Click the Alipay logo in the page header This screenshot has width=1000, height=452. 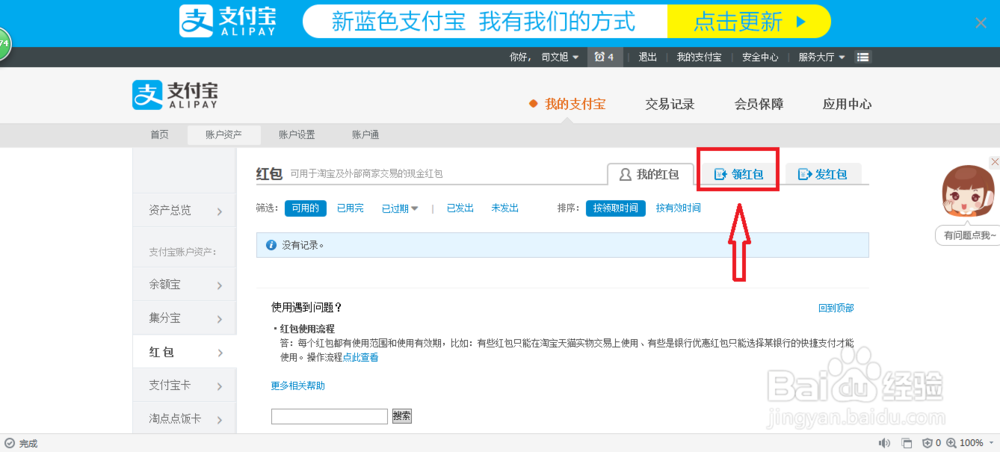pyautogui.click(x=175, y=96)
